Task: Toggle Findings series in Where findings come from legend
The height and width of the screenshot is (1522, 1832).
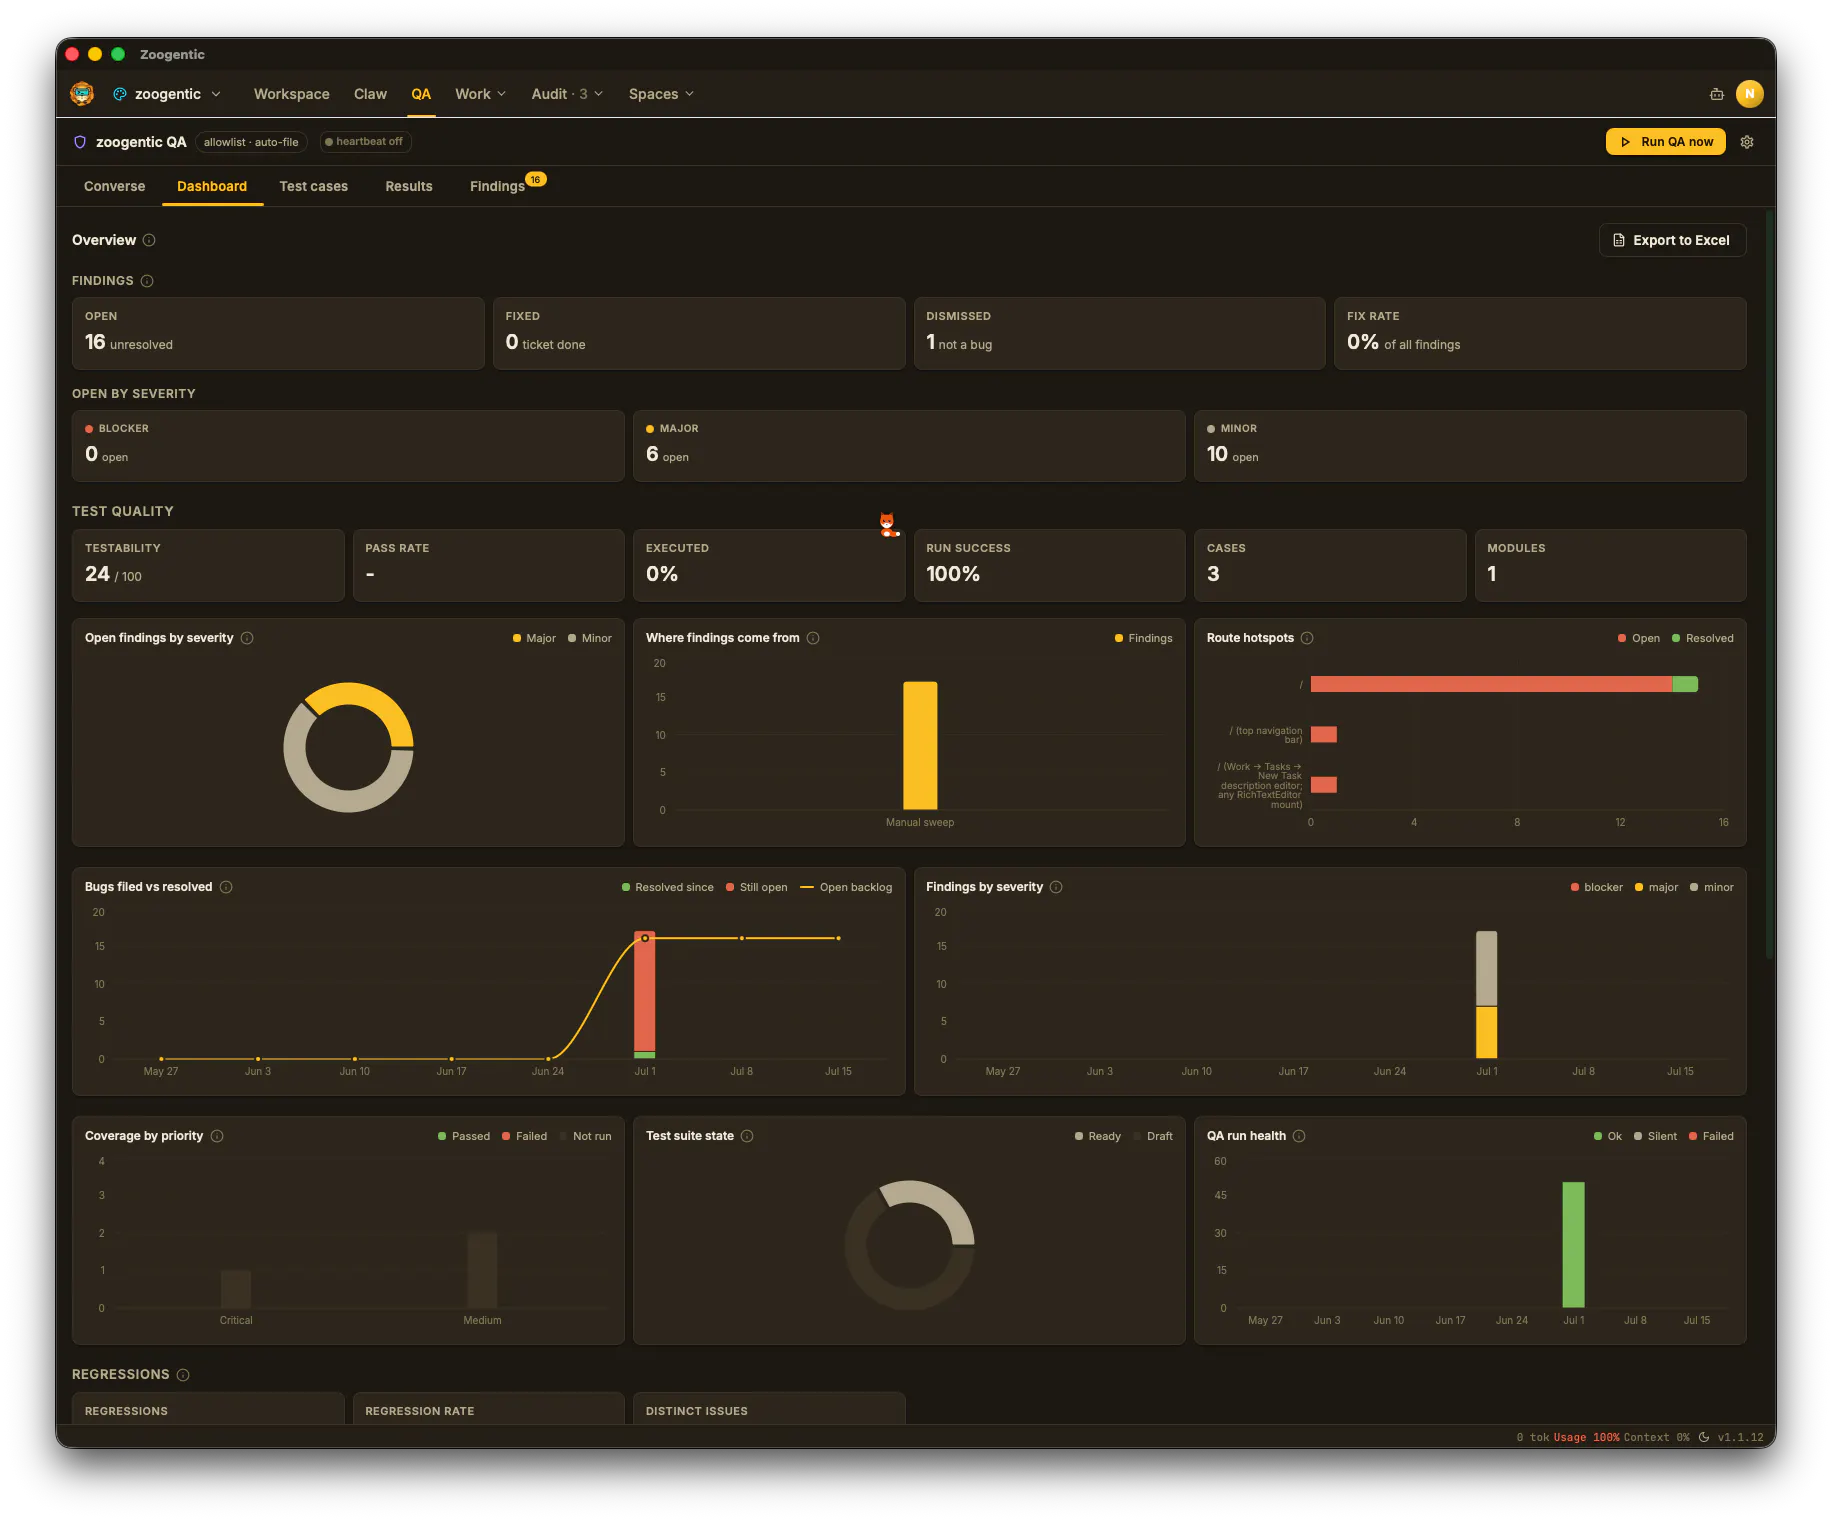Action: [1144, 638]
